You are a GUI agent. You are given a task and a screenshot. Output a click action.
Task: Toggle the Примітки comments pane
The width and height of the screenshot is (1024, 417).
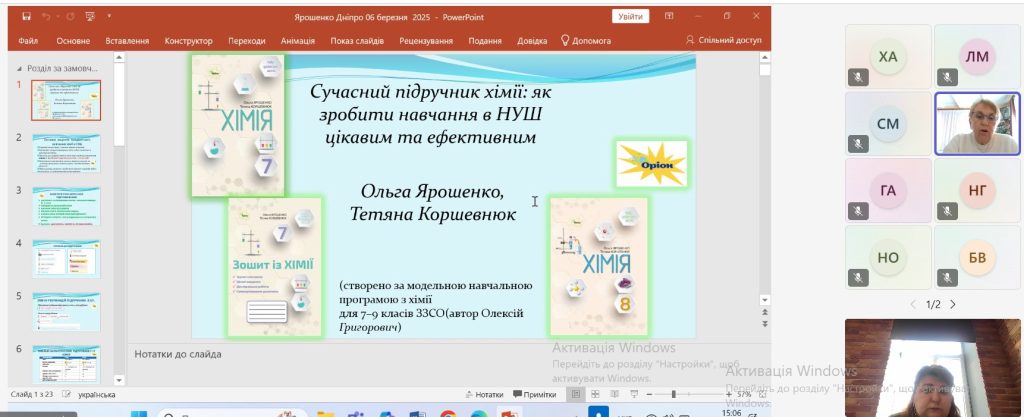(534, 394)
